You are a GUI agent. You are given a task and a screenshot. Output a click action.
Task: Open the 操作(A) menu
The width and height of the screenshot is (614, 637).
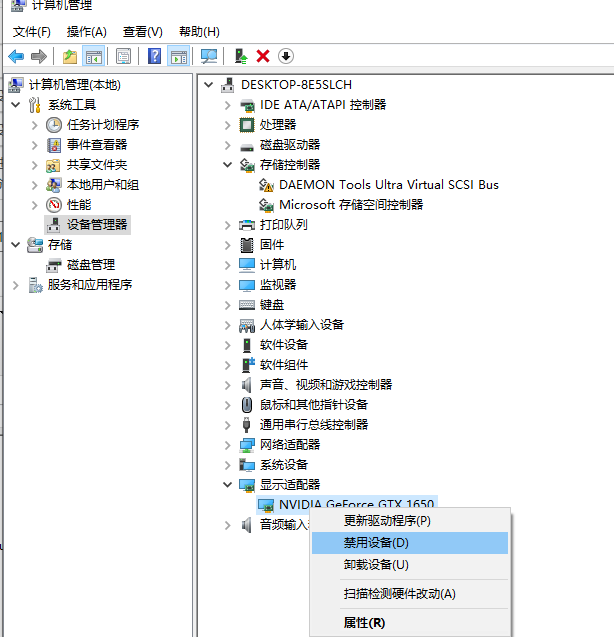pyautogui.click(x=87, y=32)
